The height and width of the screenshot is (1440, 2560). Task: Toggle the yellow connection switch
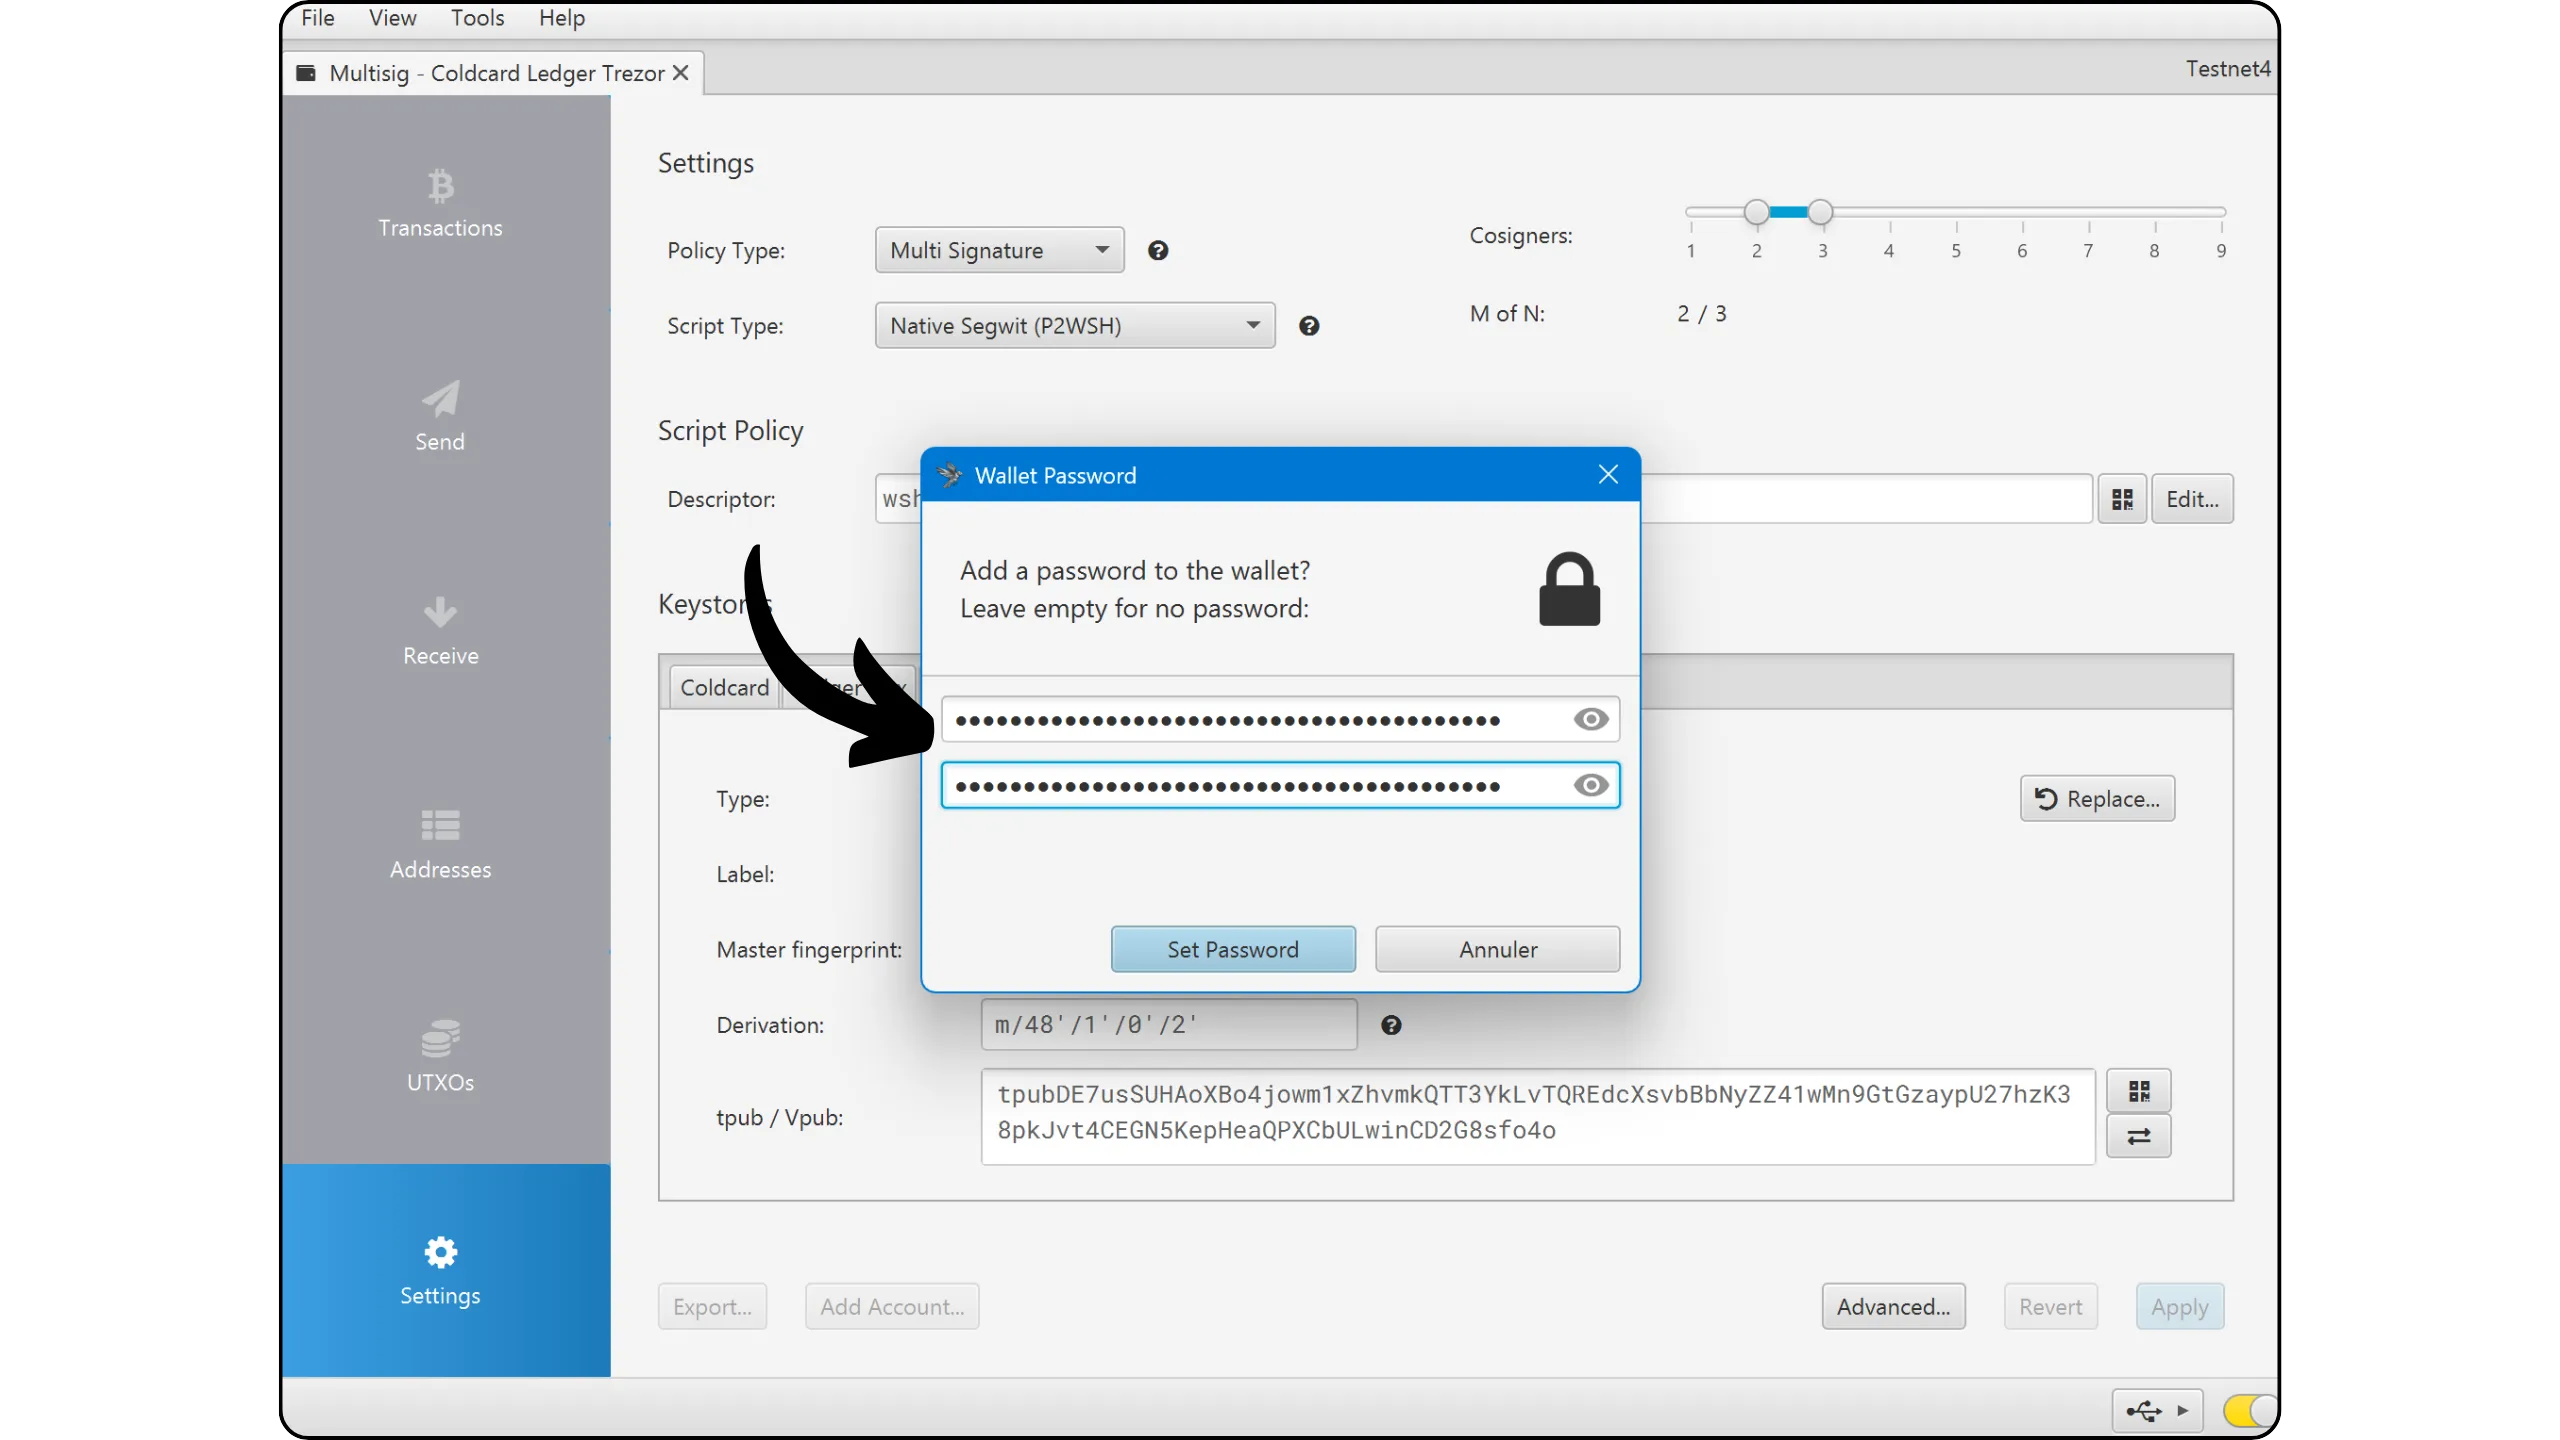click(x=2248, y=1411)
